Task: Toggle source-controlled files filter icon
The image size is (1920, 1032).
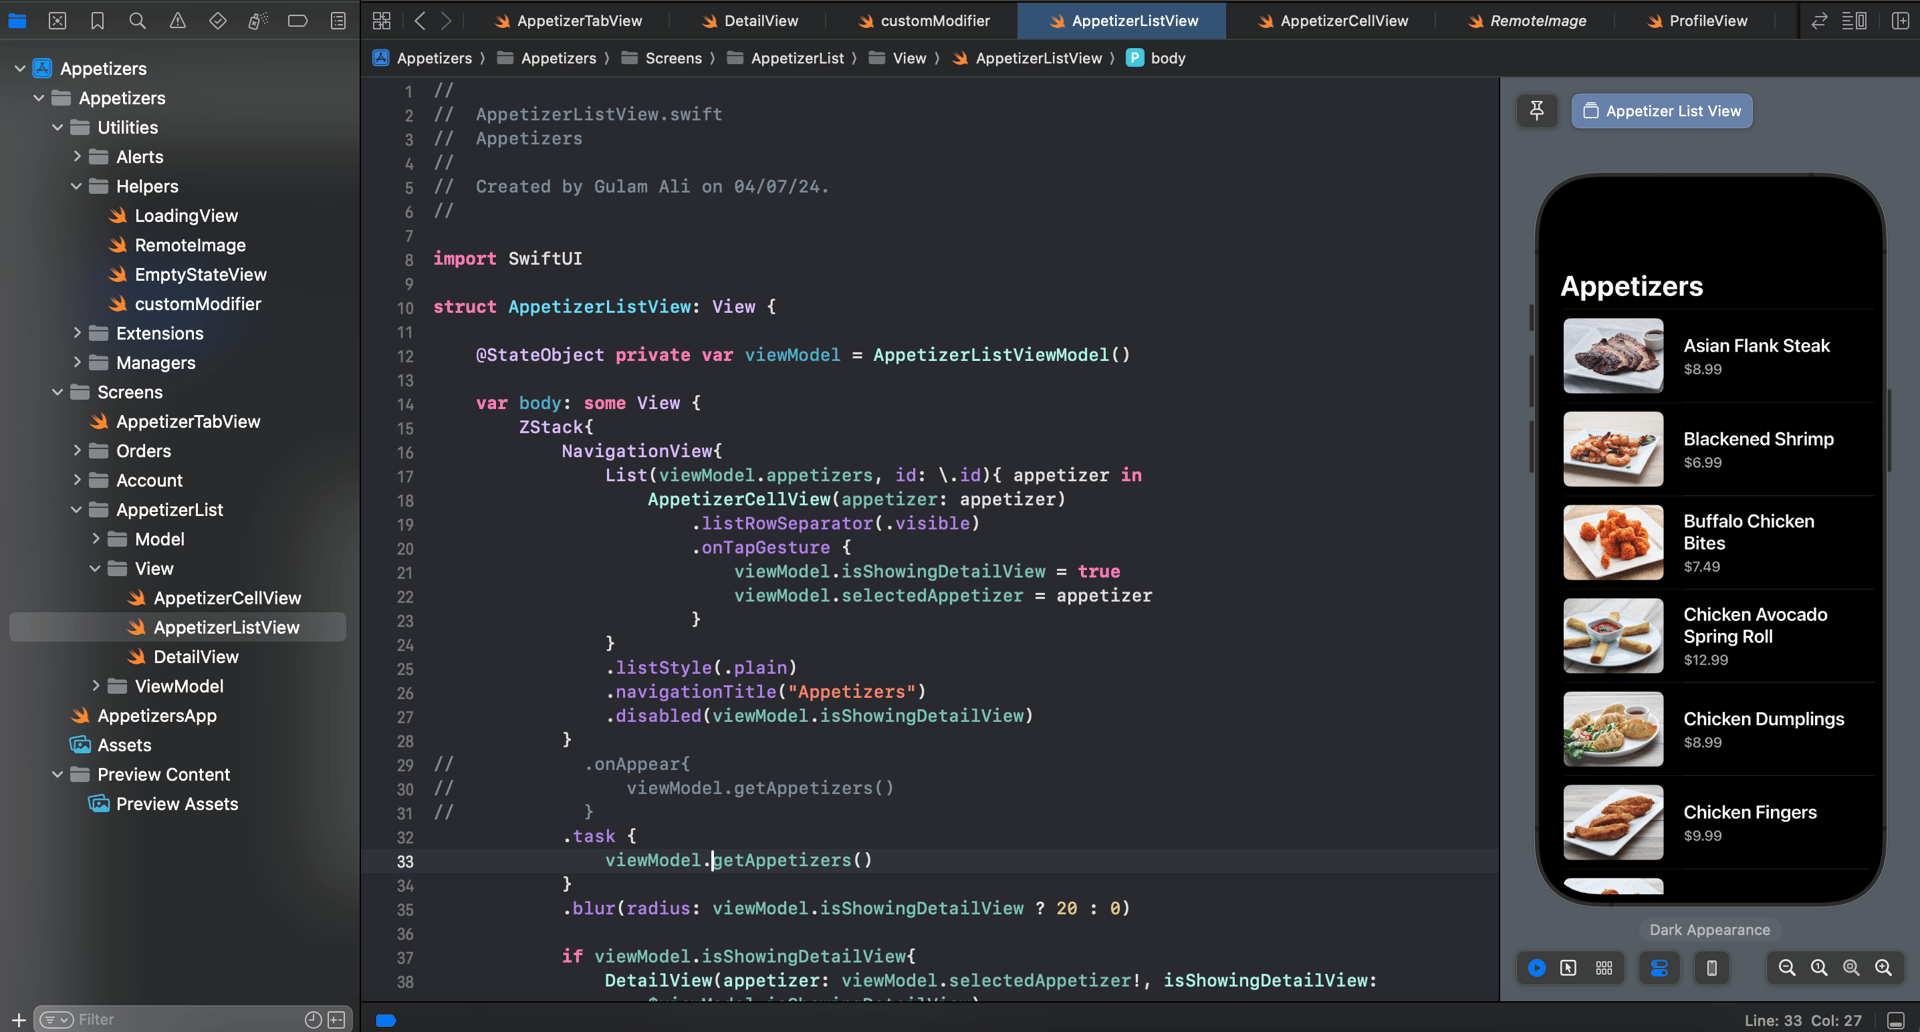Action: [x=337, y=1019]
